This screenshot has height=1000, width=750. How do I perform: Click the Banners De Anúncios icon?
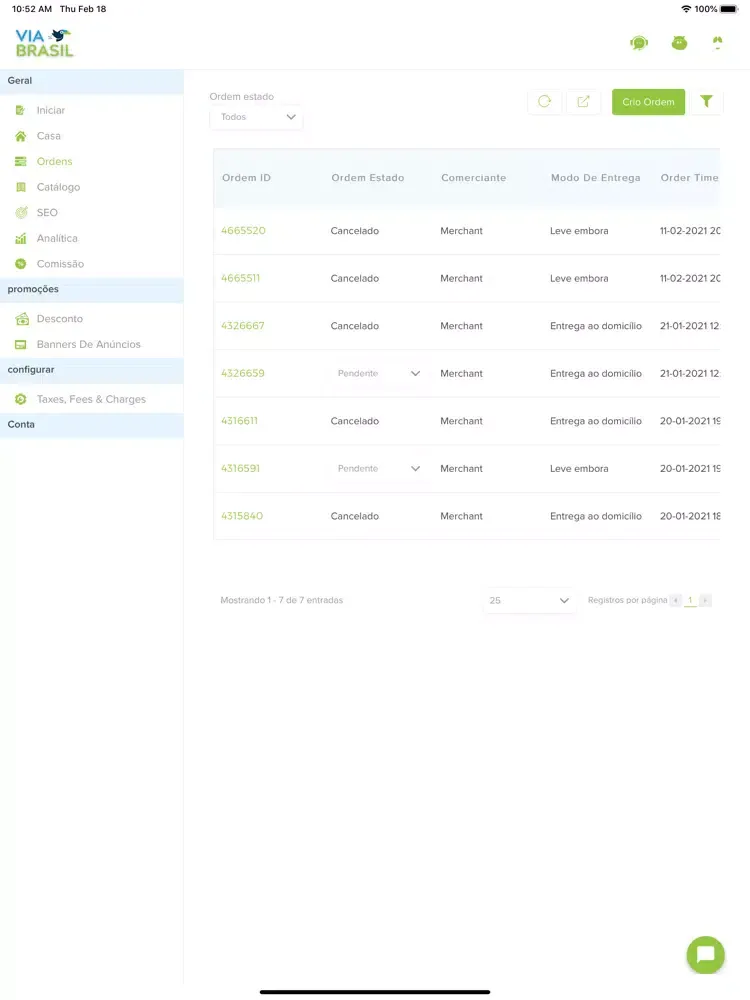pos(20,344)
